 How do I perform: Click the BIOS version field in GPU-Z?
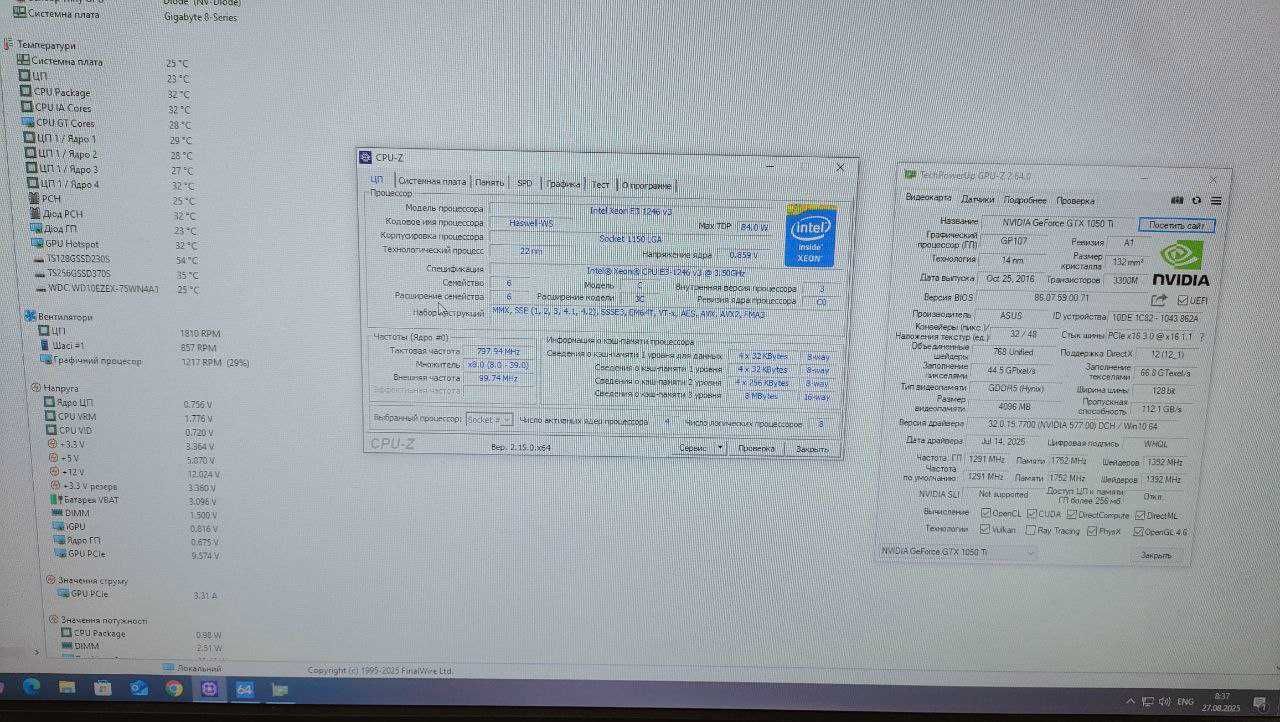tap(1061, 298)
